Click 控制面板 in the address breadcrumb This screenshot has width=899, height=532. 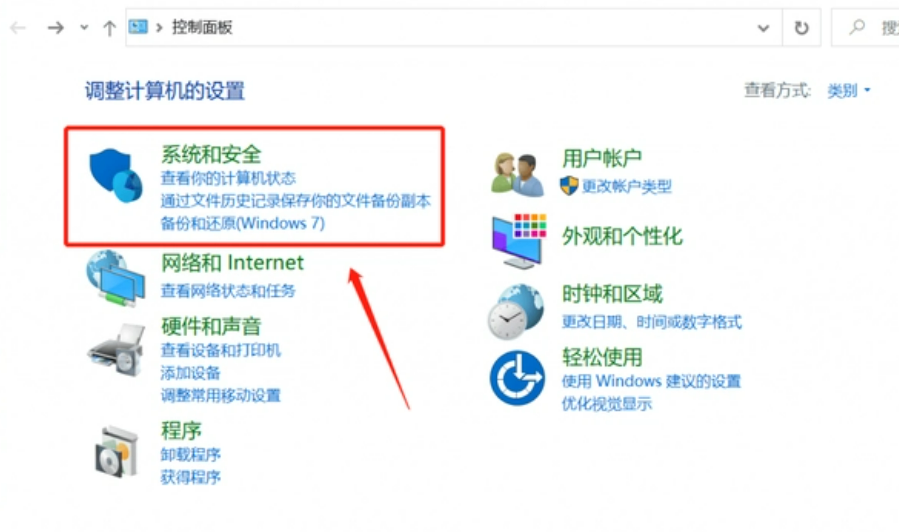pos(202,27)
